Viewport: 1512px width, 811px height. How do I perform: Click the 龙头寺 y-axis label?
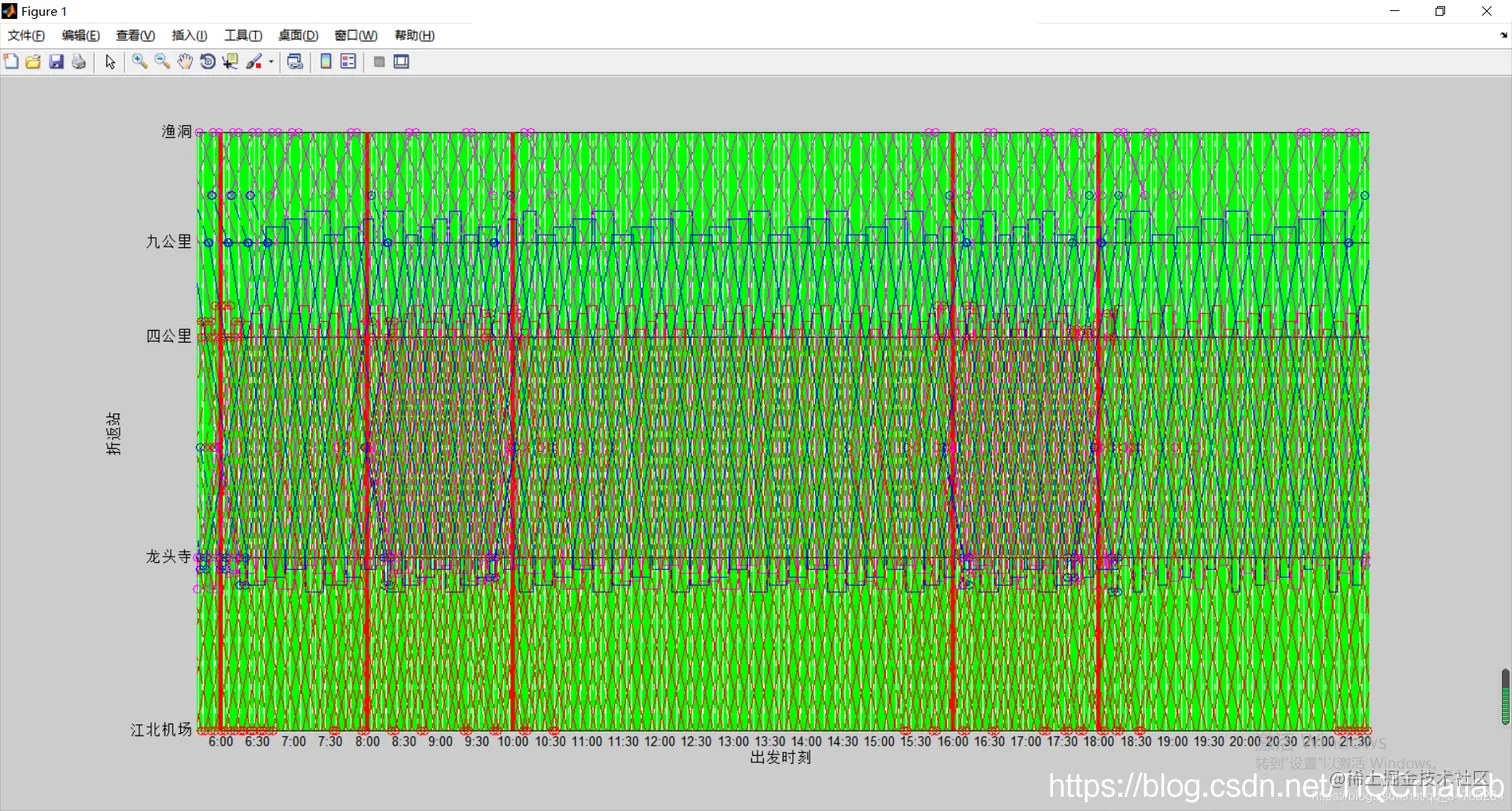click(x=169, y=557)
